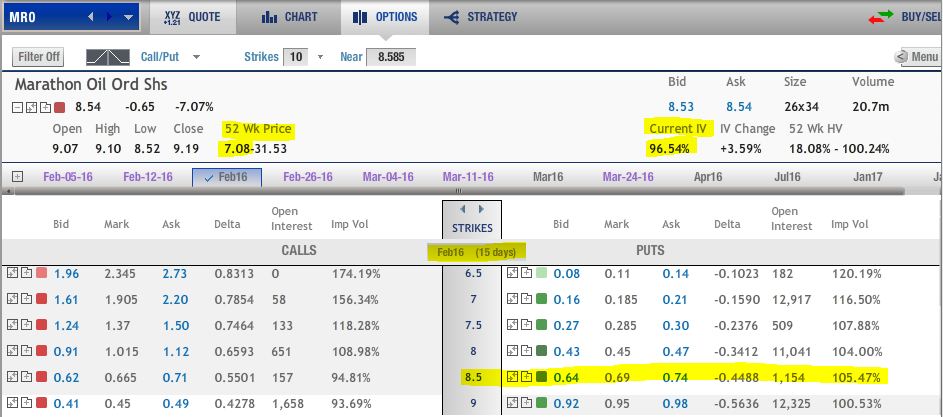This screenshot has width=943, height=417.
Task: Click the previous symbol arrow beside MRO
Action: click(93, 17)
